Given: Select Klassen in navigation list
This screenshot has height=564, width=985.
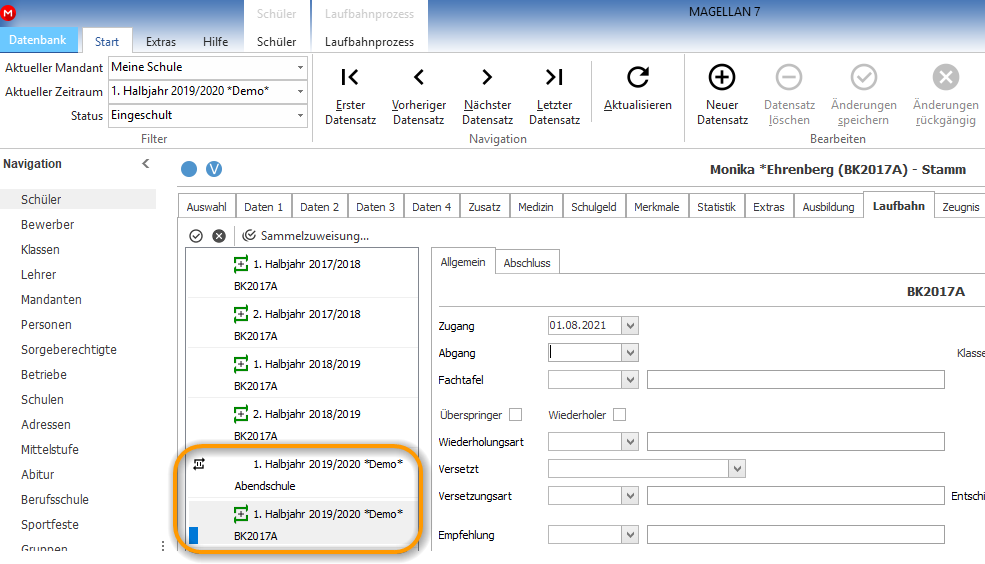Looking at the screenshot, I should [40, 249].
